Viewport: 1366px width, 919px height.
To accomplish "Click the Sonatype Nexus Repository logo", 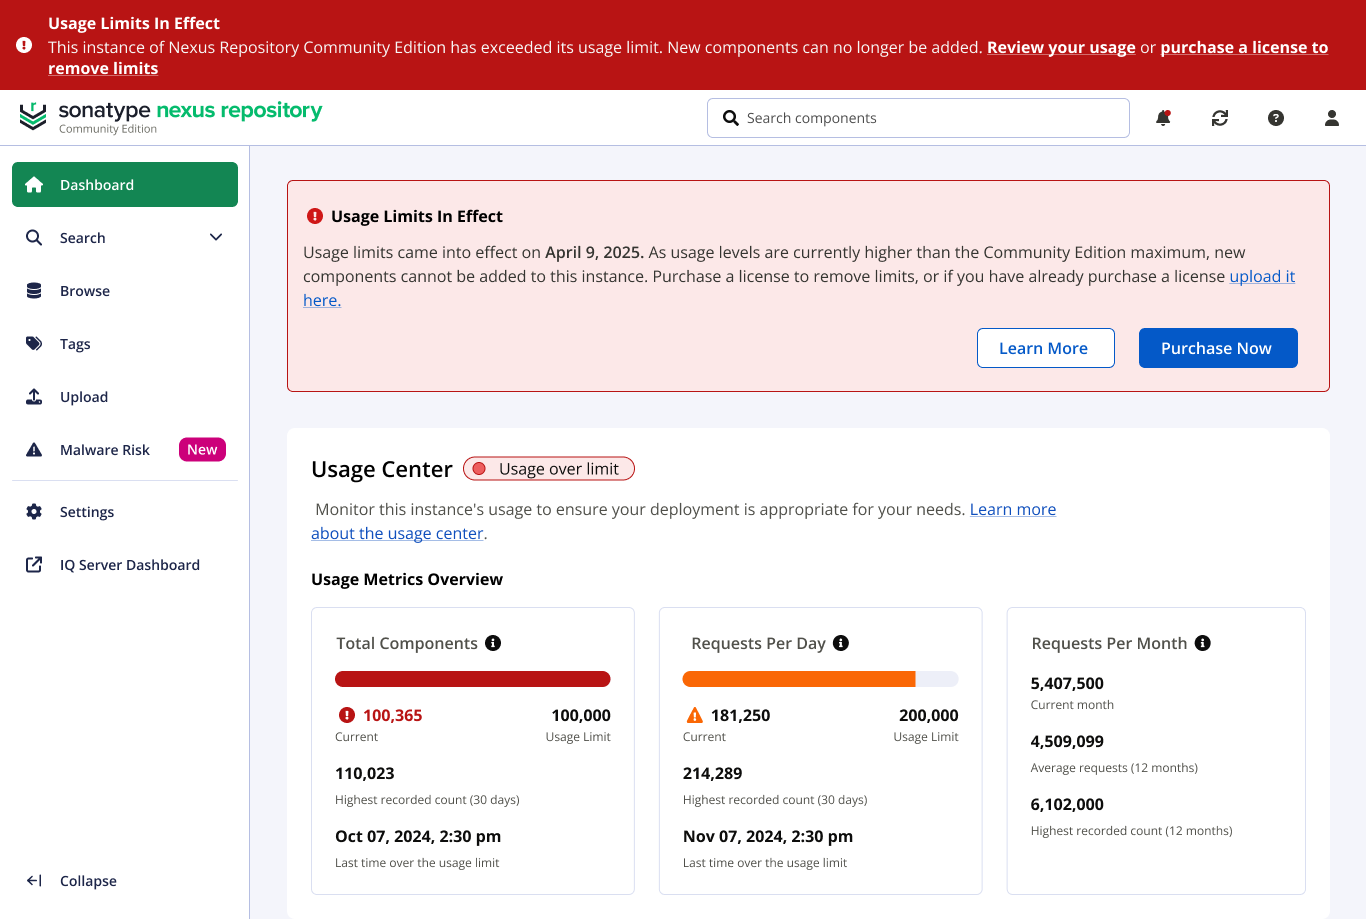I will [171, 117].
